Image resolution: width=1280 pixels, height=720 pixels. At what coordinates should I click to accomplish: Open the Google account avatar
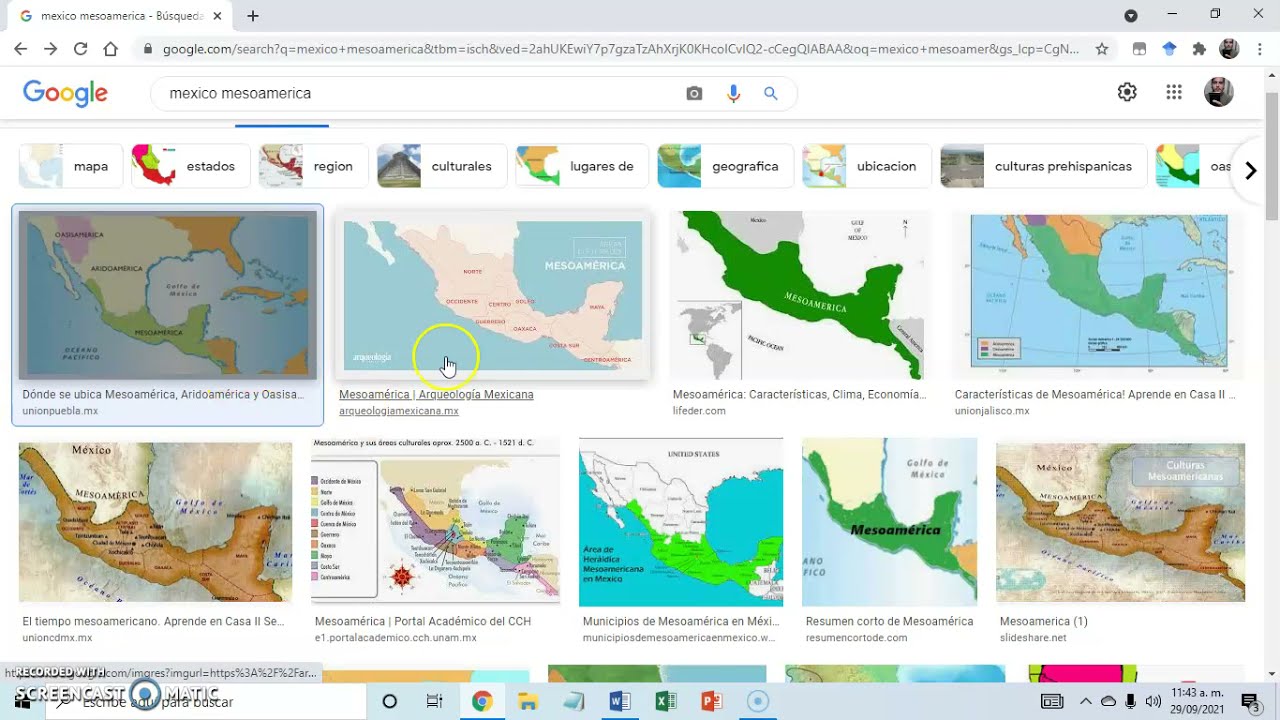[1218, 92]
